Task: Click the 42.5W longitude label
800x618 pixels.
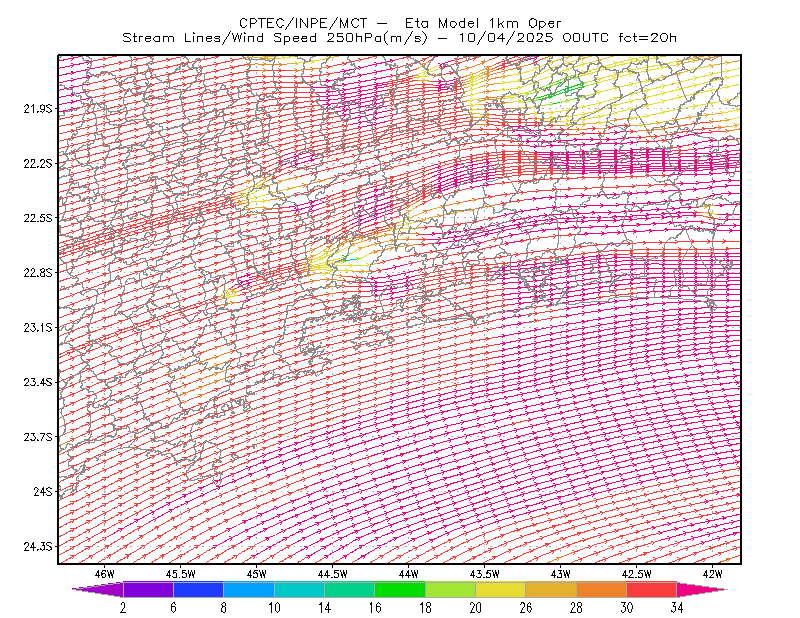Action: pos(637,574)
